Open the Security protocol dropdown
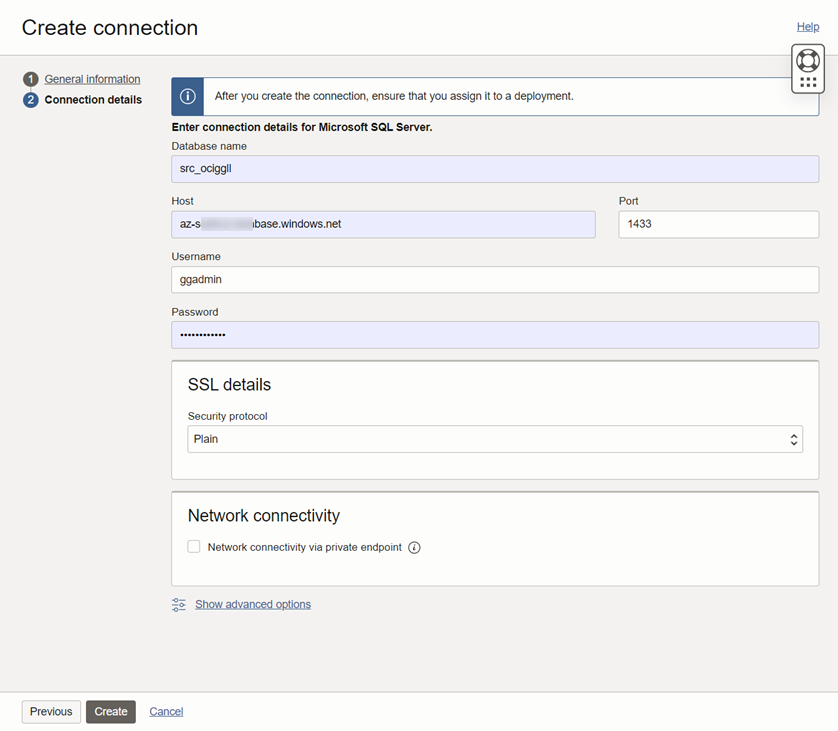 [494, 438]
